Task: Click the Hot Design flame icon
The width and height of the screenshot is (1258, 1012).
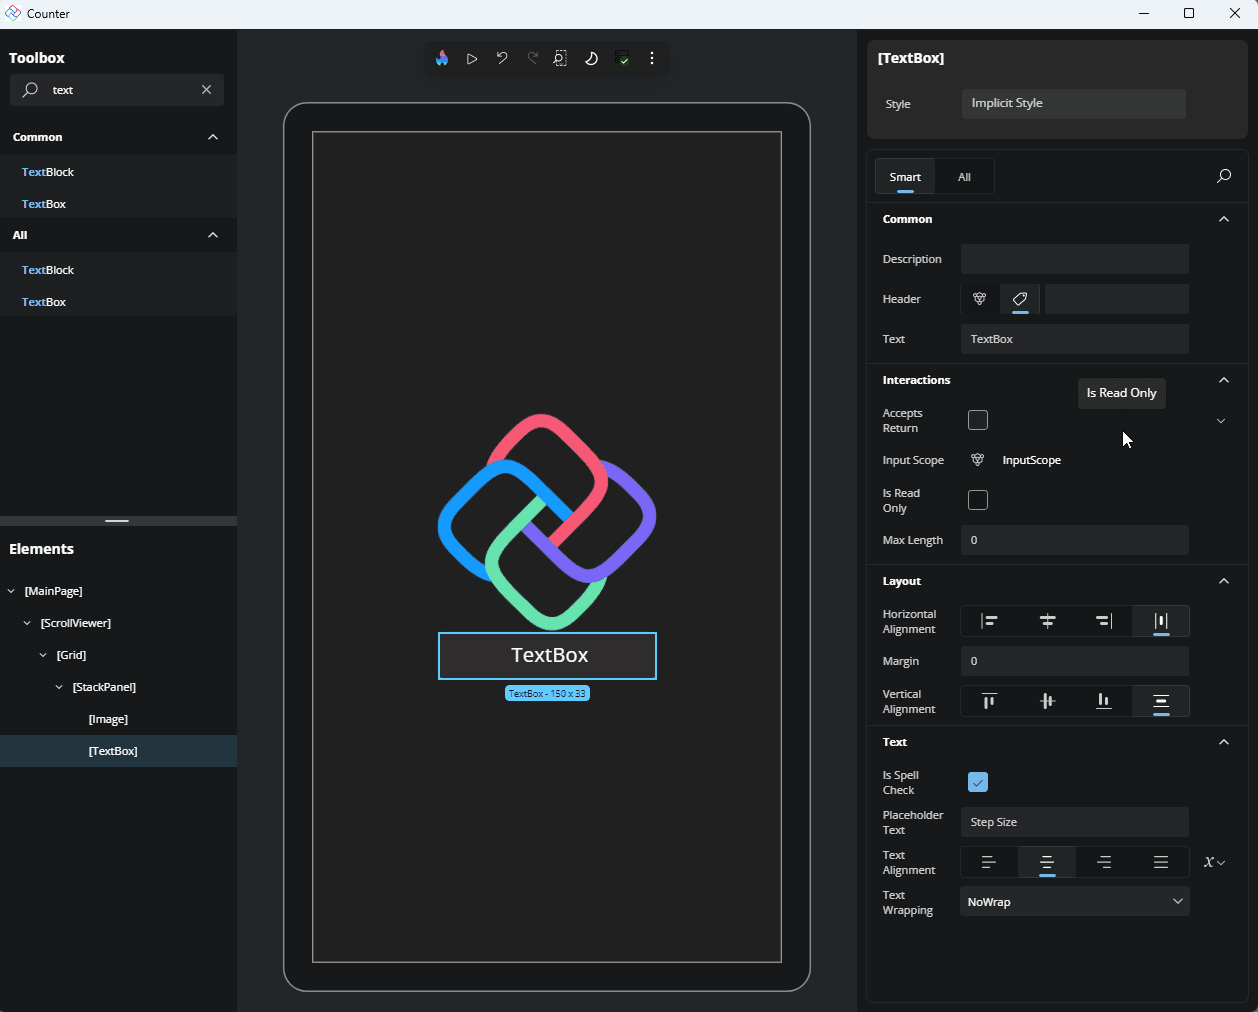Action: tap(442, 58)
